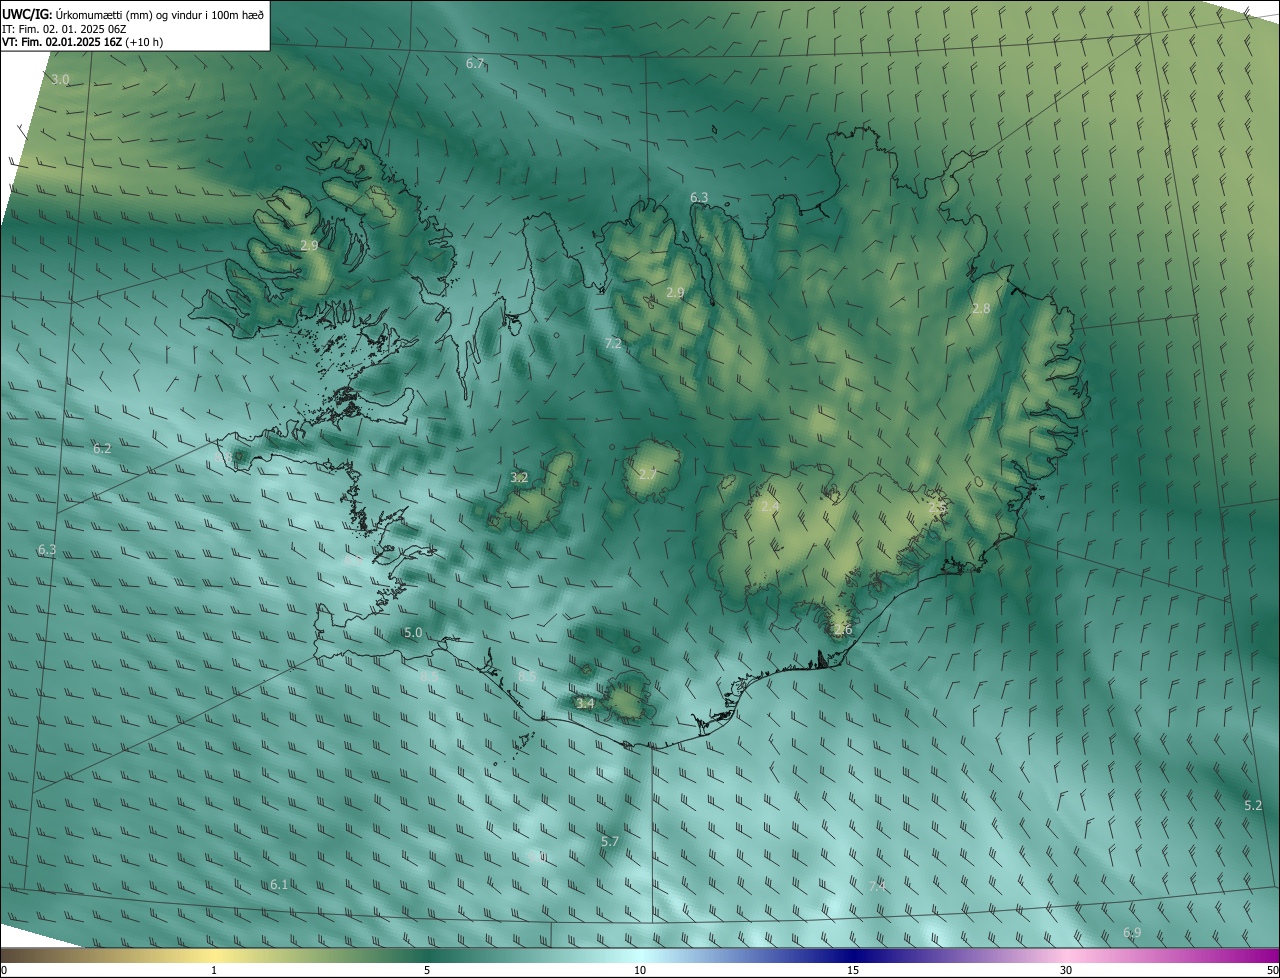Click the 5.7 value label on the map
Screen dimensions: 1280x978
pos(610,842)
